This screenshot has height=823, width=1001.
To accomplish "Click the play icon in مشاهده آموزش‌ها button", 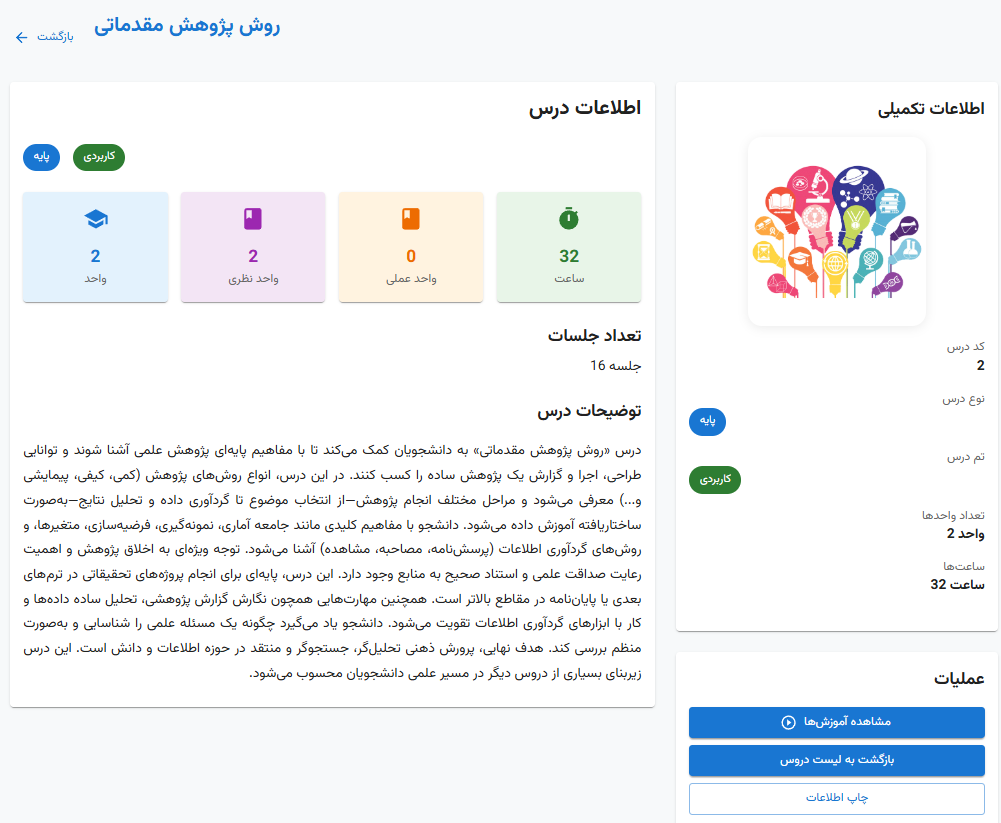I will point(788,722).
